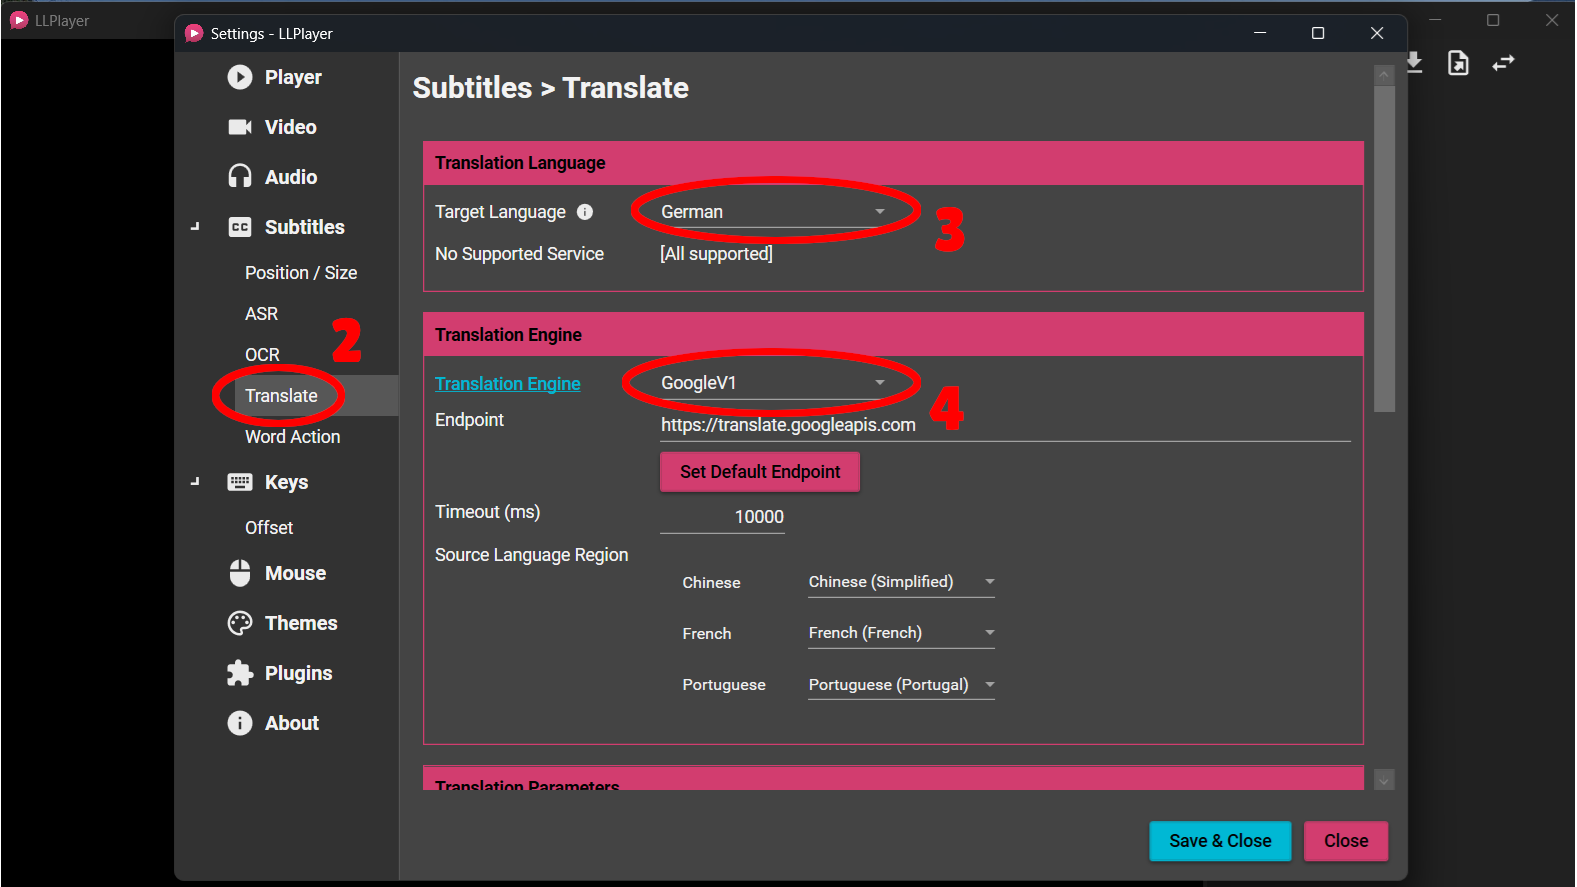The image size is (1577, 887).
Task: Click the pink Close button
Action: coord(1346,841)
